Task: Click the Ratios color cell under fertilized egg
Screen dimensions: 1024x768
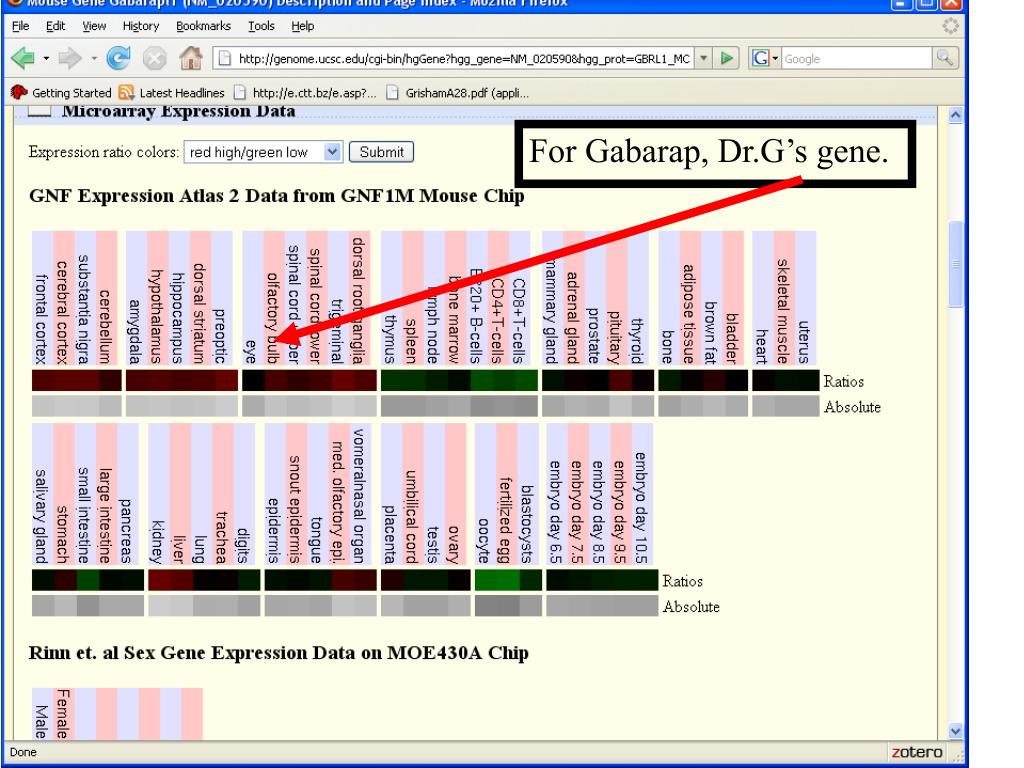Action: click(x=507, y=580)
